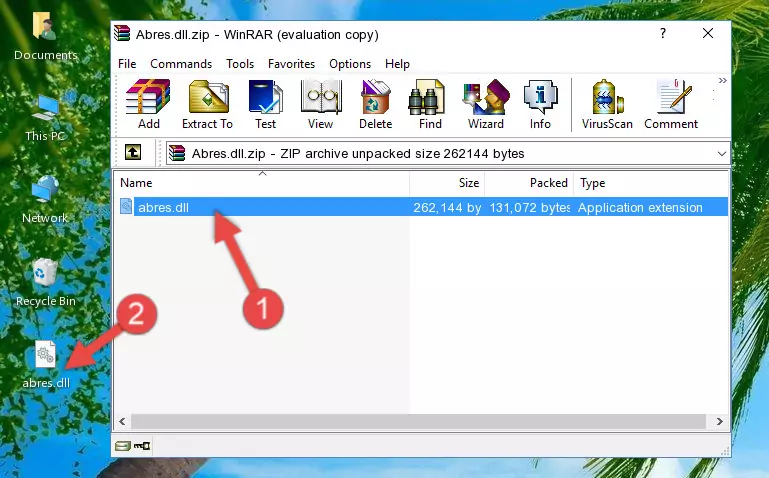Open the Comment tool
This screenshot has width=769, height=478.
tap(671, 104)
